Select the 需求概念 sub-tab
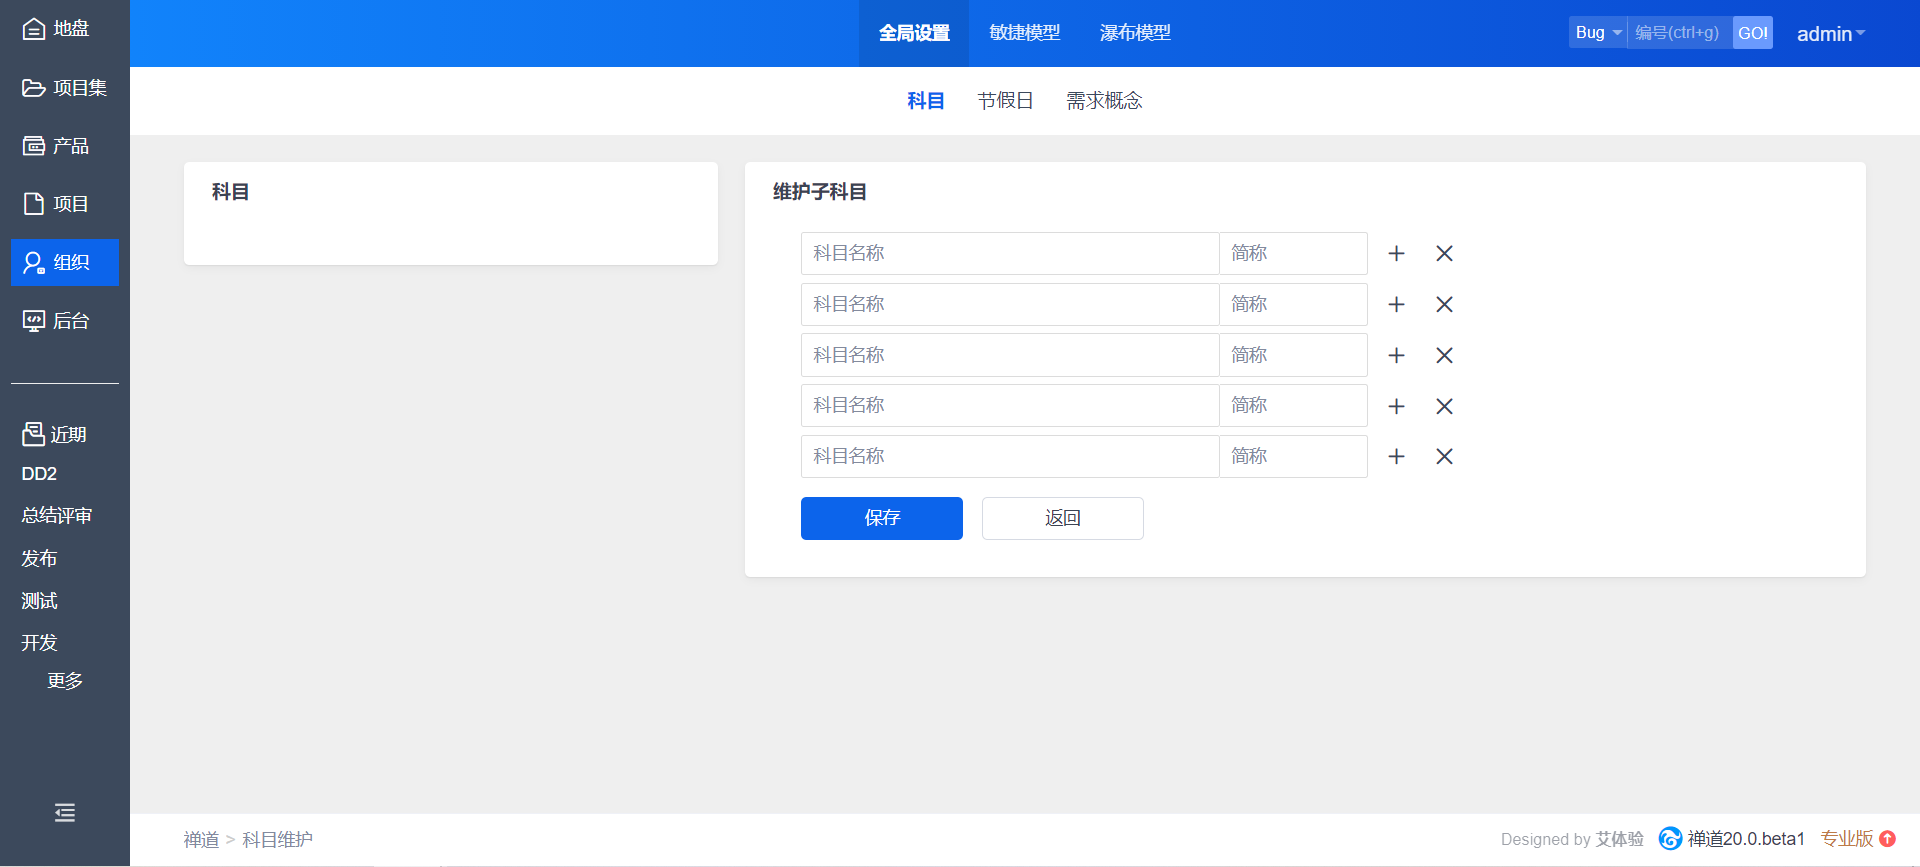Viewport: 1920px width, 867px height. (x=1104, y=101)
